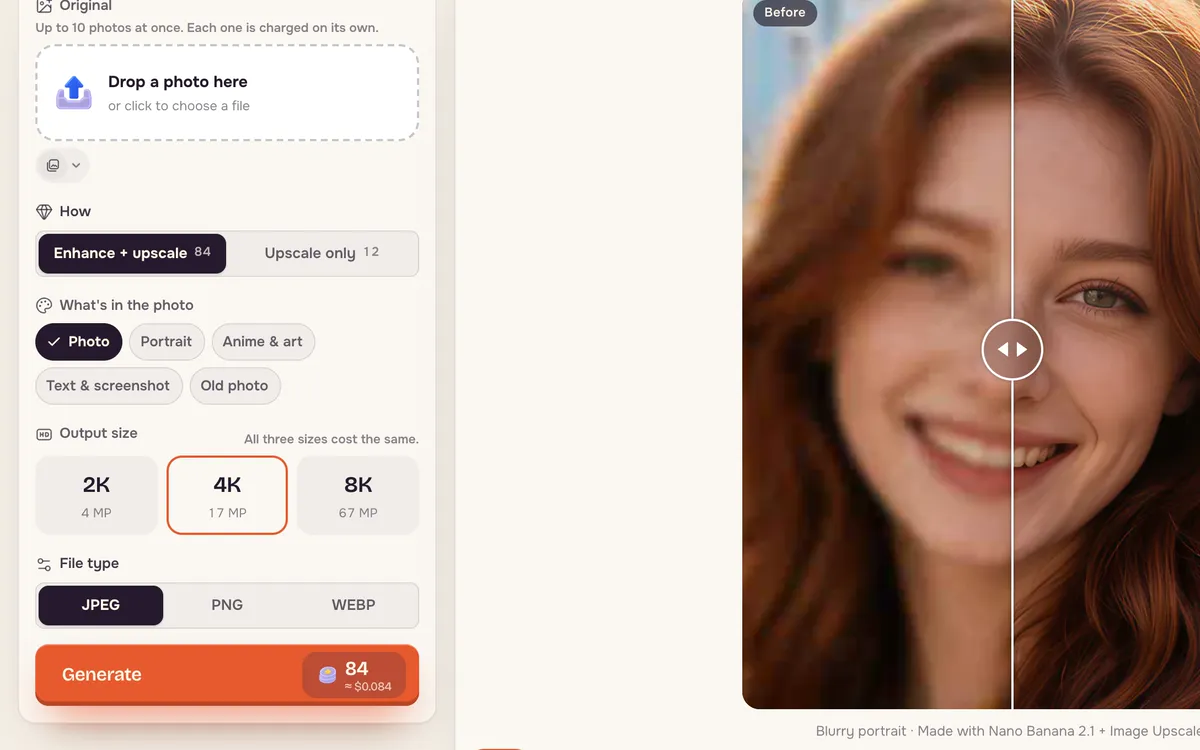The width and height of the screenshot is (1200, 750).
Task: Set output size to 2K
Action: point(97,495)
